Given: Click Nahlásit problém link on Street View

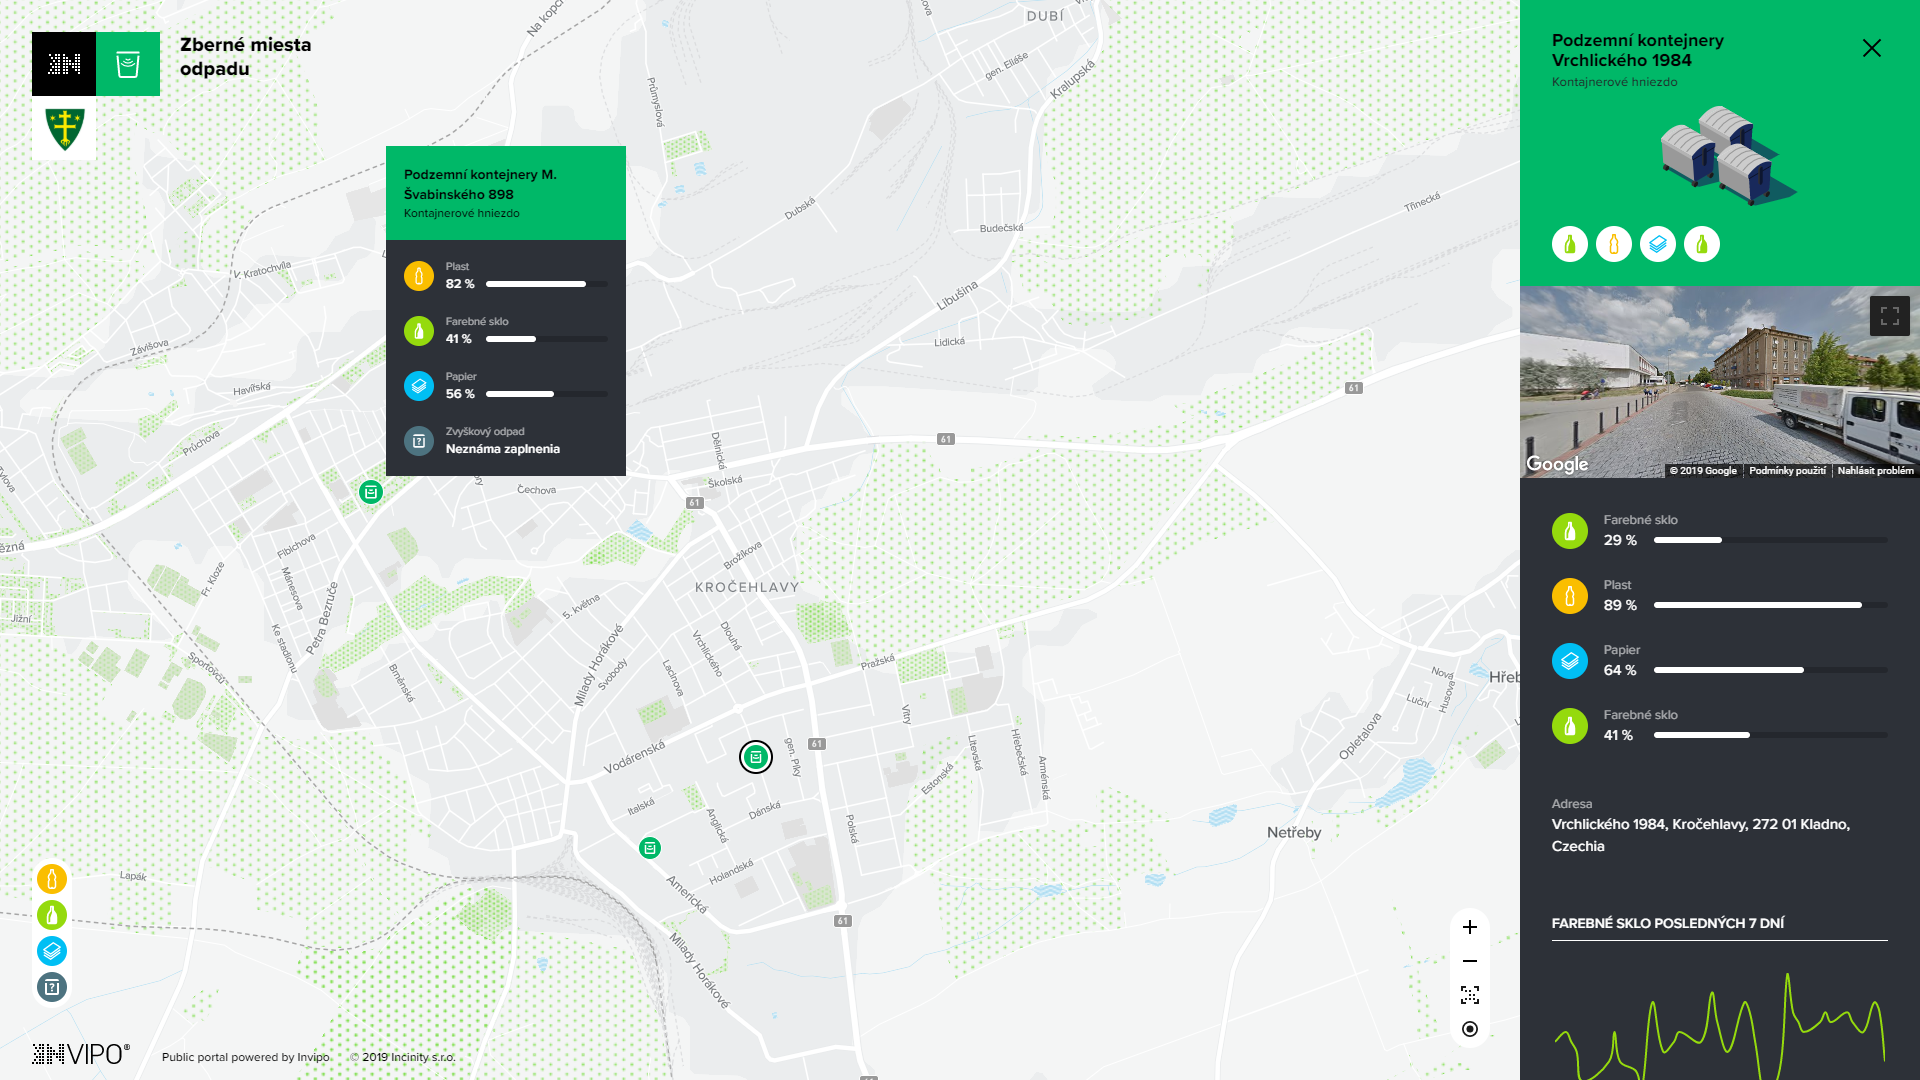Looking at the screenshot, I should point(1875,471).
